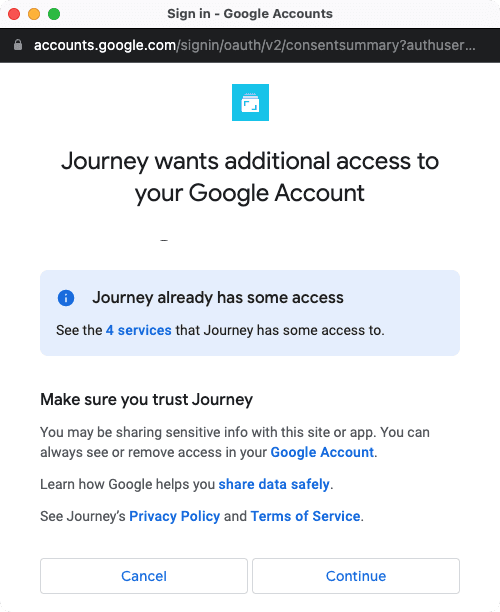Continue to grant Journey access
Image resolution: width=500 pixels, height=612 pixels.
(x=356, y=576)
